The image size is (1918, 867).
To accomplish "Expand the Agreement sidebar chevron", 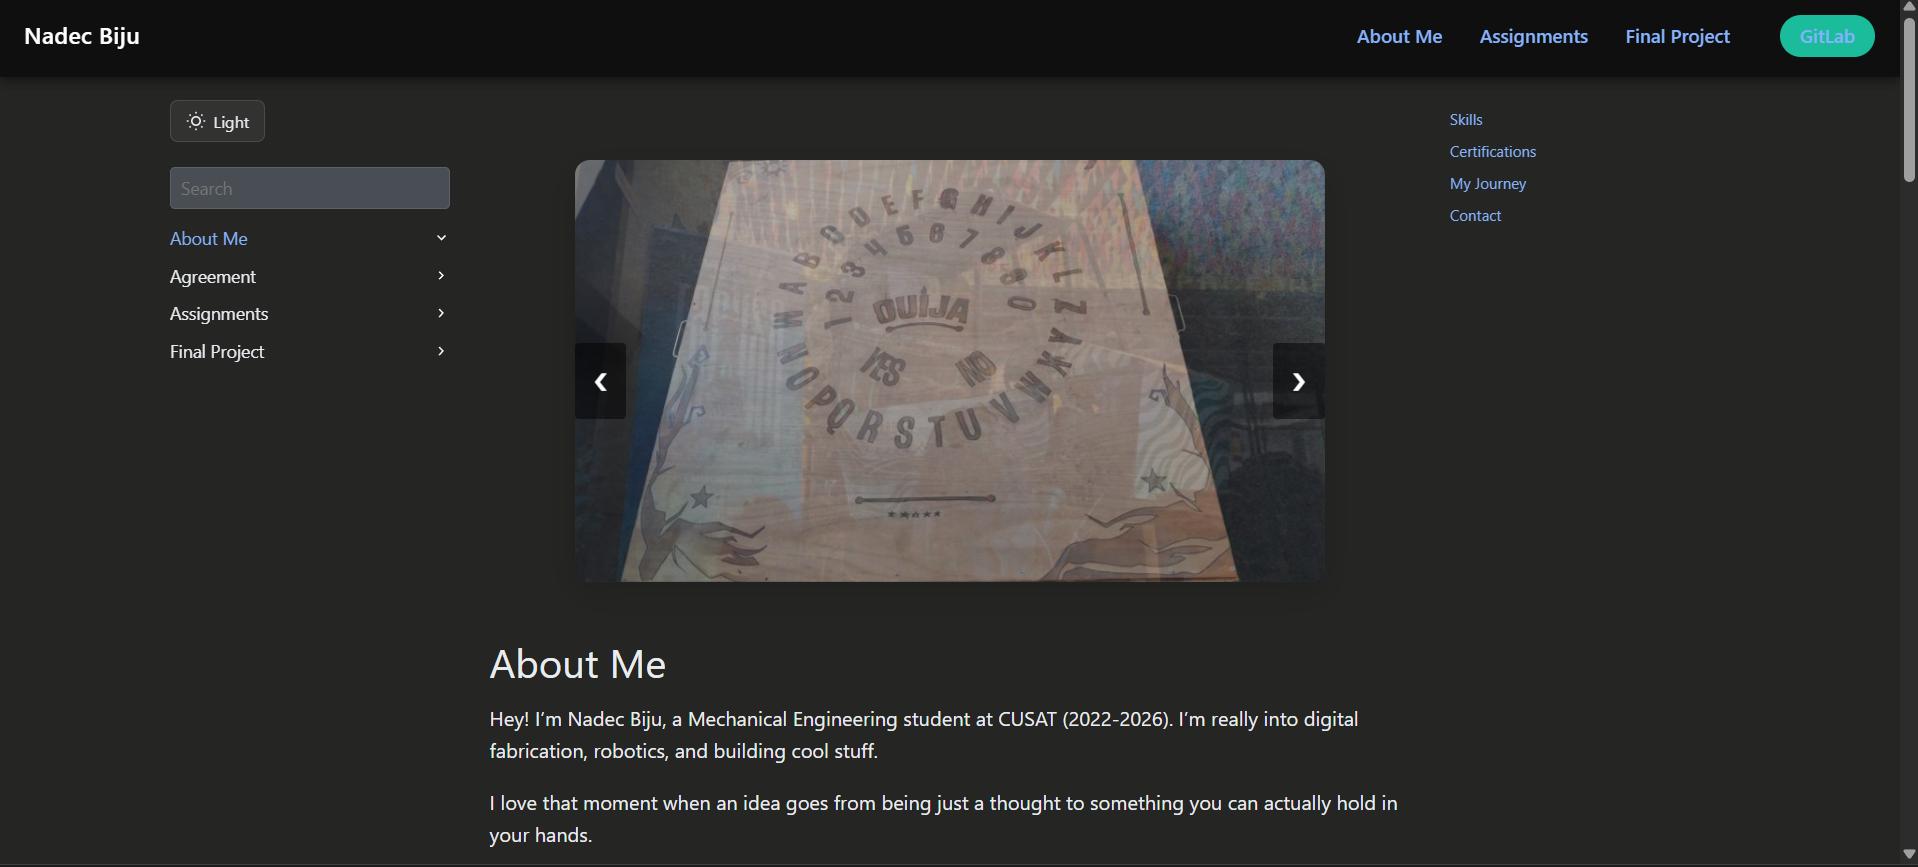I will 441,276.
